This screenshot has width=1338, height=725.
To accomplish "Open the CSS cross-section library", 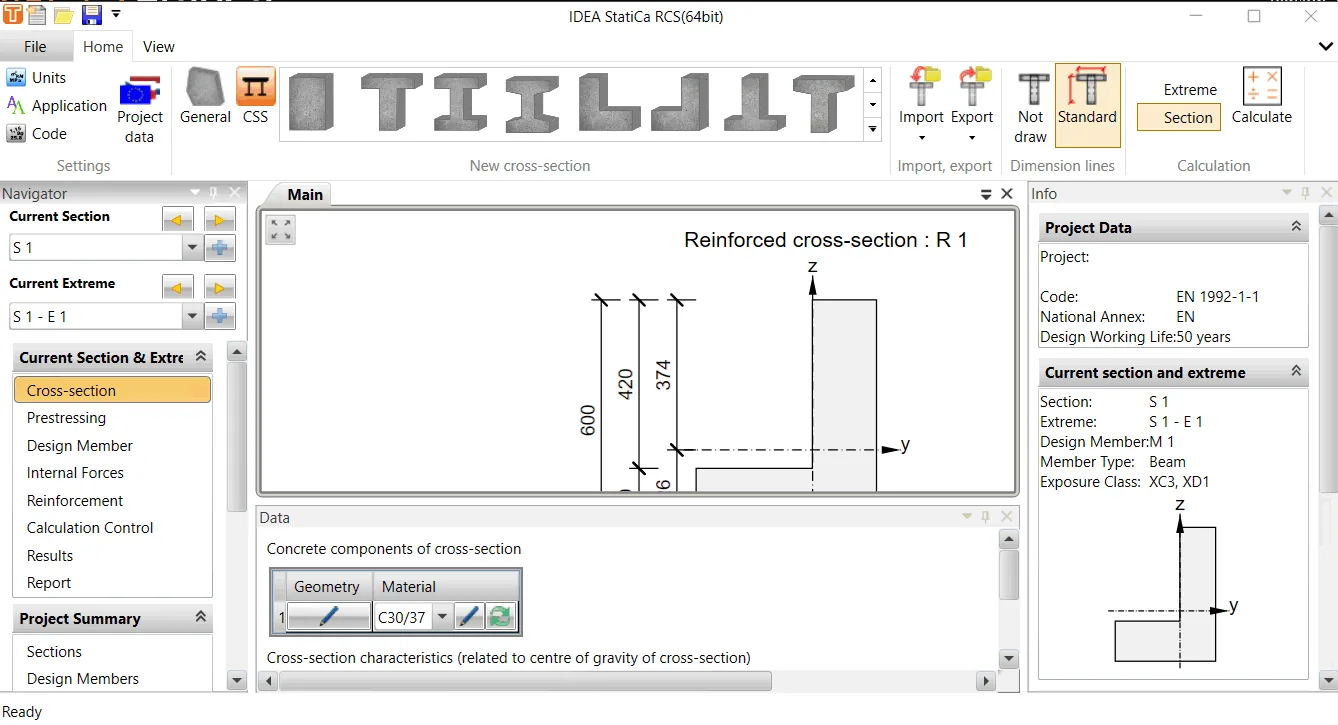I will (256, 97).
